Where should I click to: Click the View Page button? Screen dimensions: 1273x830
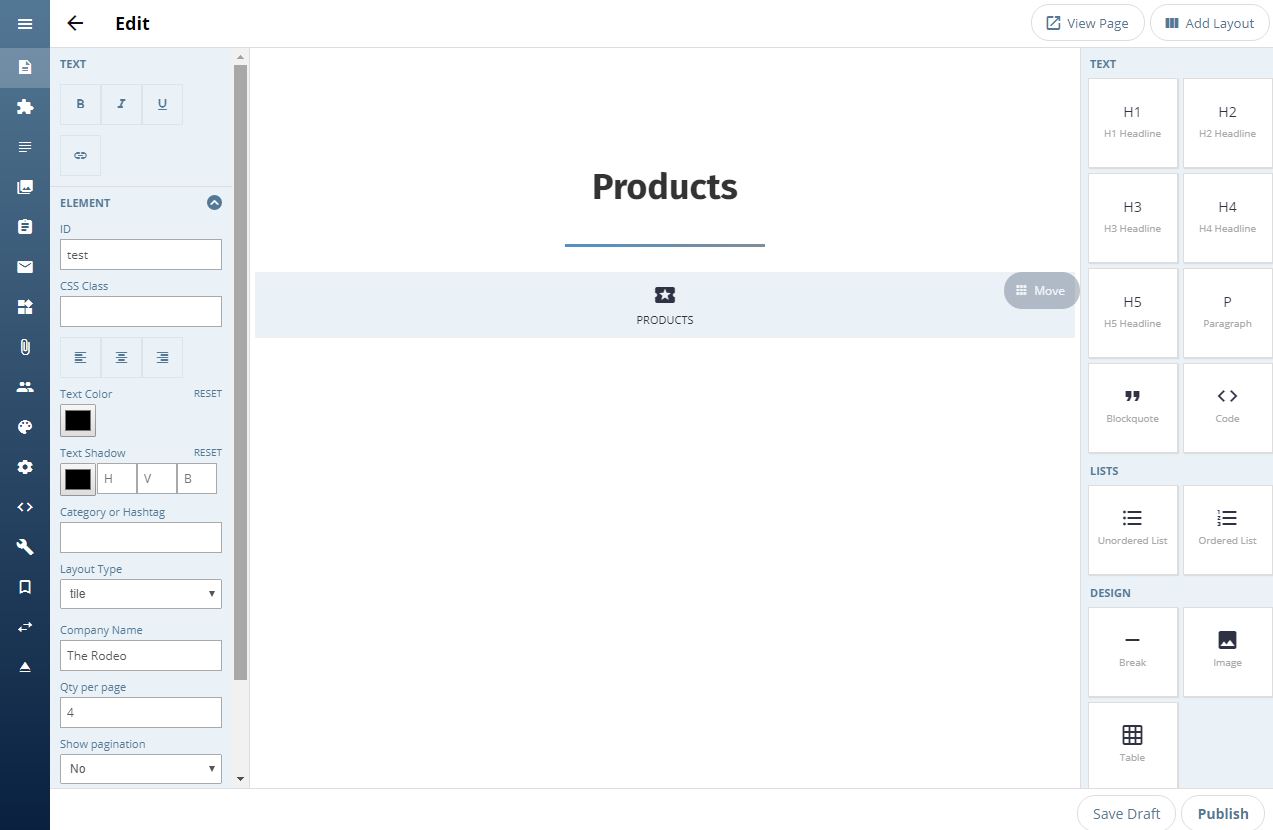[1087, 23]
